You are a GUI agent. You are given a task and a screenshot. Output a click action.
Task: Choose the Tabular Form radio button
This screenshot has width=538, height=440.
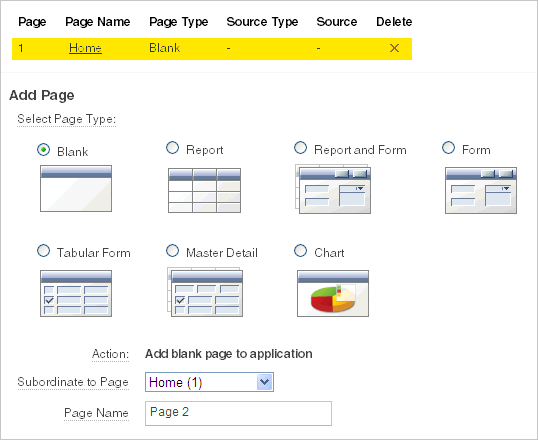[x=44, y=251]
